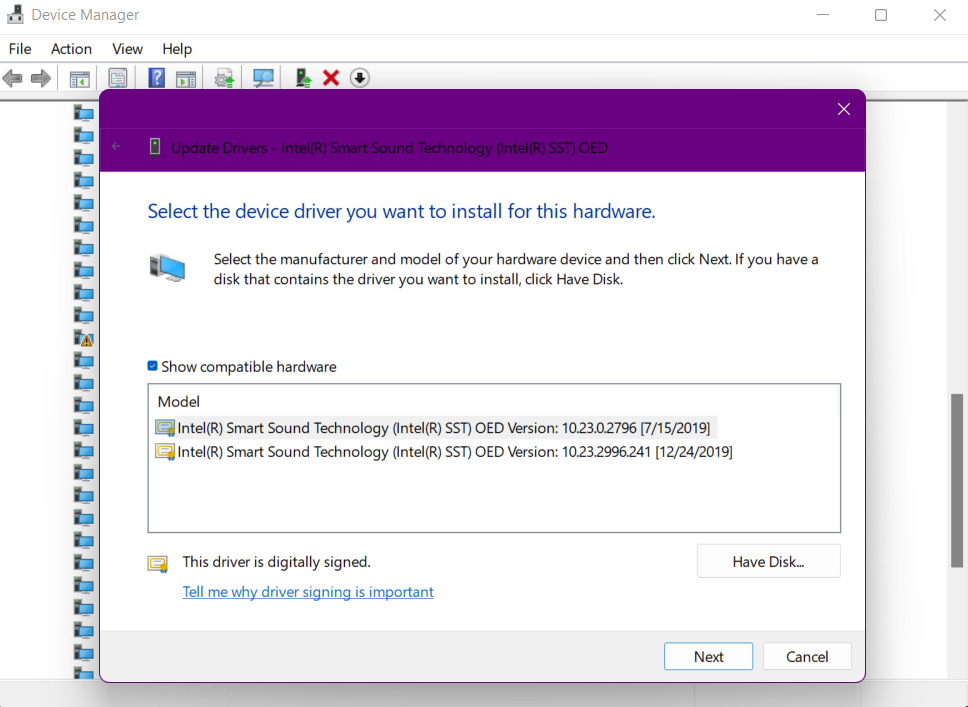The height and width of the screenshot is (707, 968).
Task: Click the Scan for hardware changes icon
Action: point(264,78)
